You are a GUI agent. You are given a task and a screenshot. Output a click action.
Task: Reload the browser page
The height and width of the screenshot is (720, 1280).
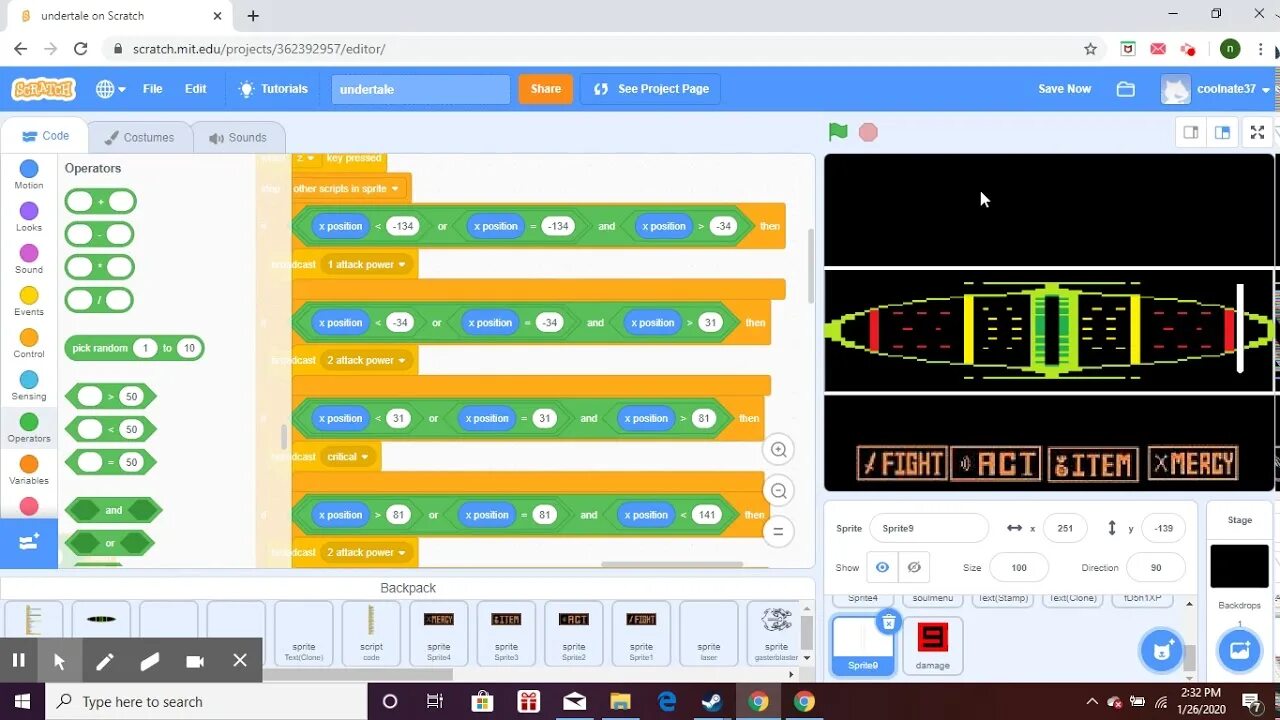coord(81,49)
